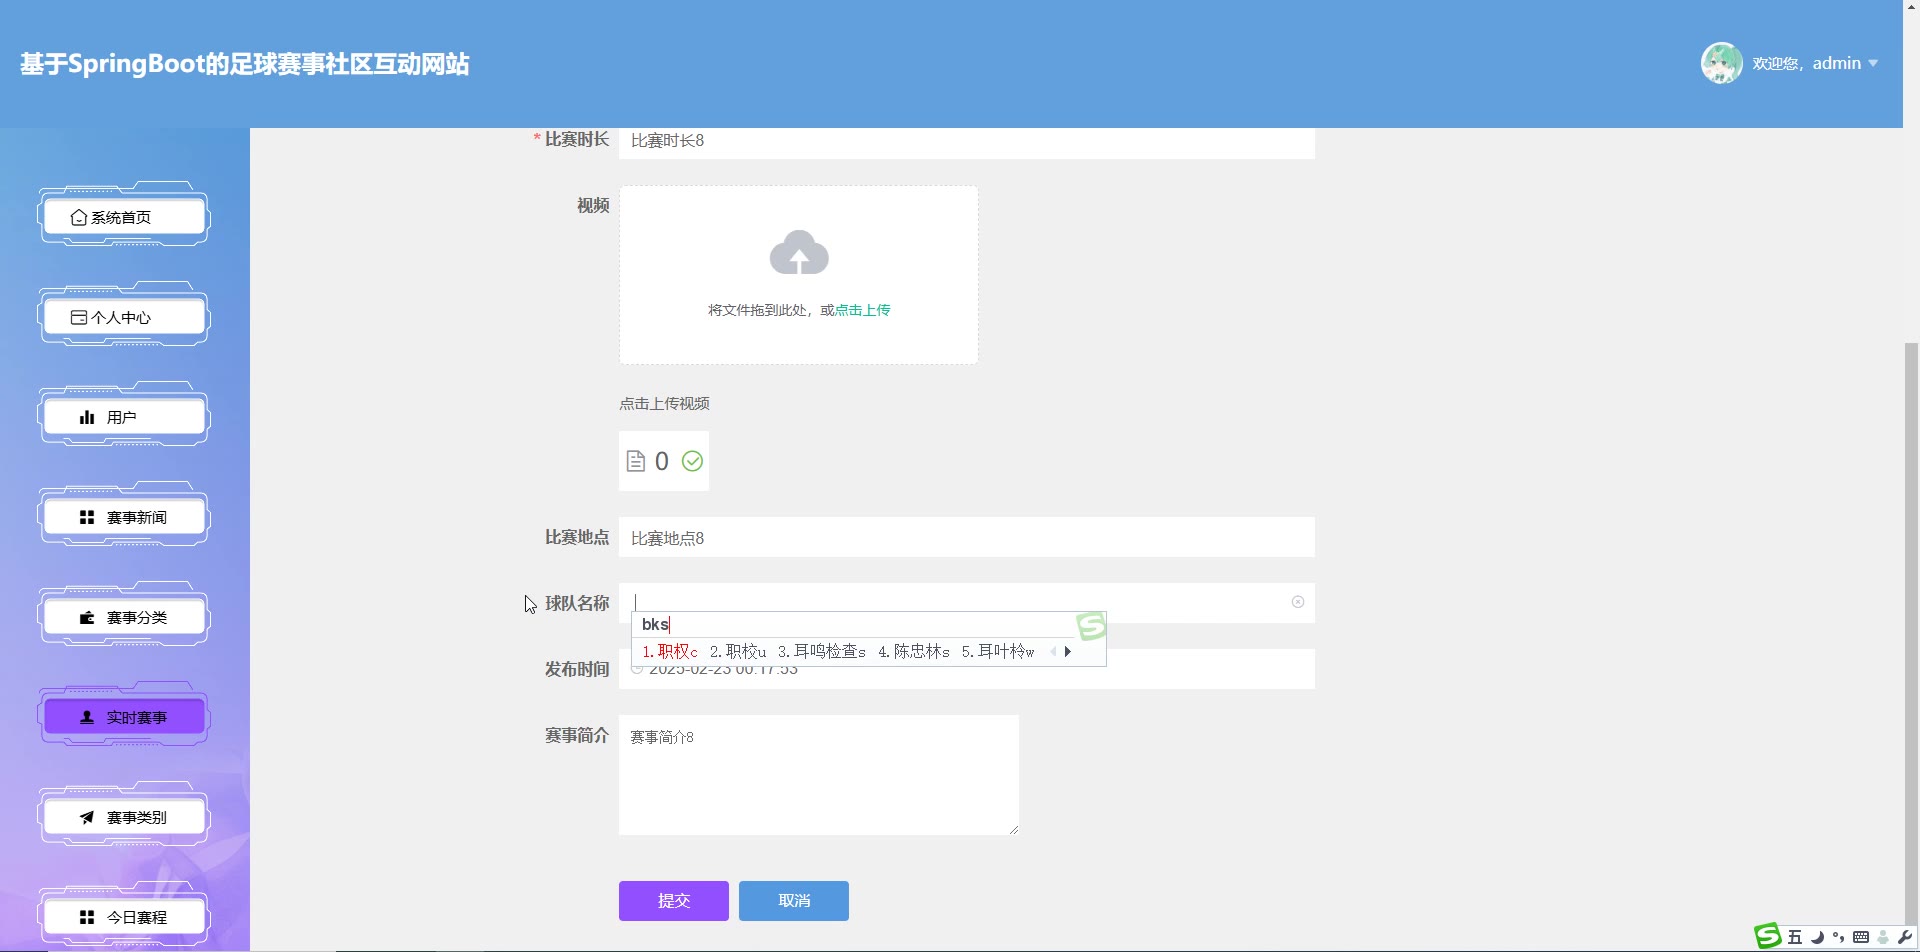Open the IME soft keyboard icon
This screenshot has height=952, width=1920.
[x=1861, y=937]
